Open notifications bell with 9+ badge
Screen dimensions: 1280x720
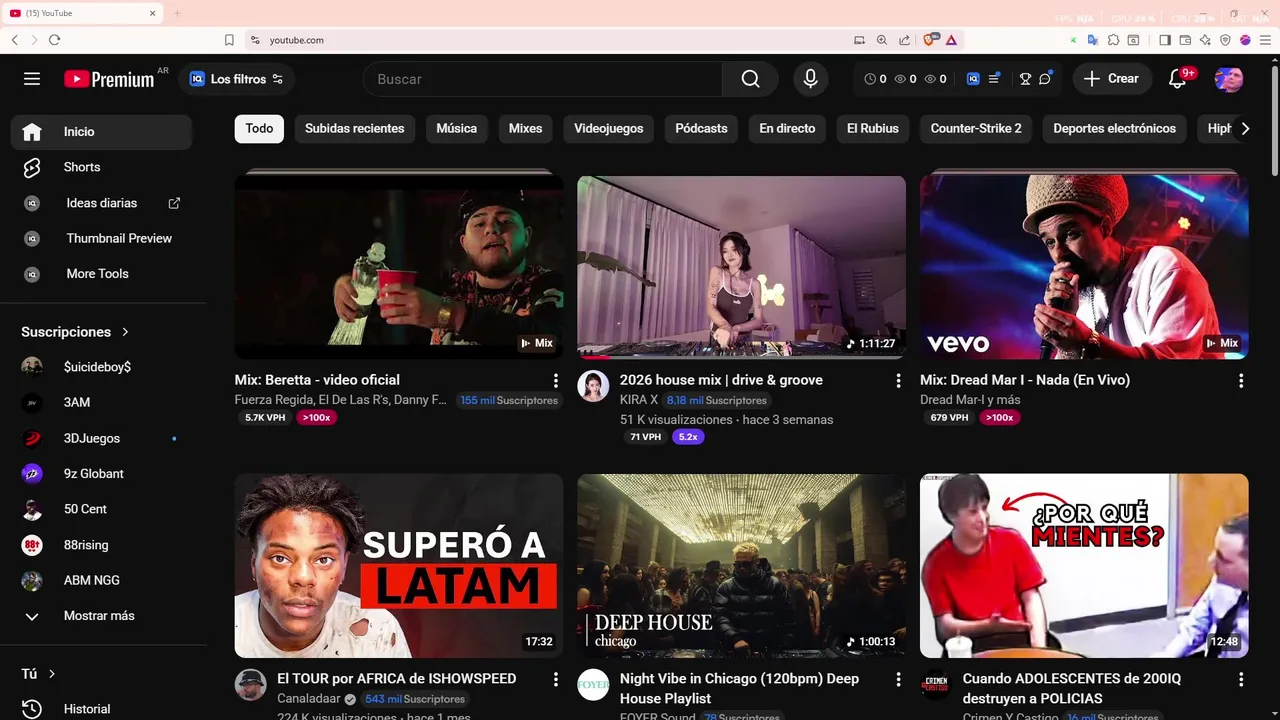tap(1178, 79)
